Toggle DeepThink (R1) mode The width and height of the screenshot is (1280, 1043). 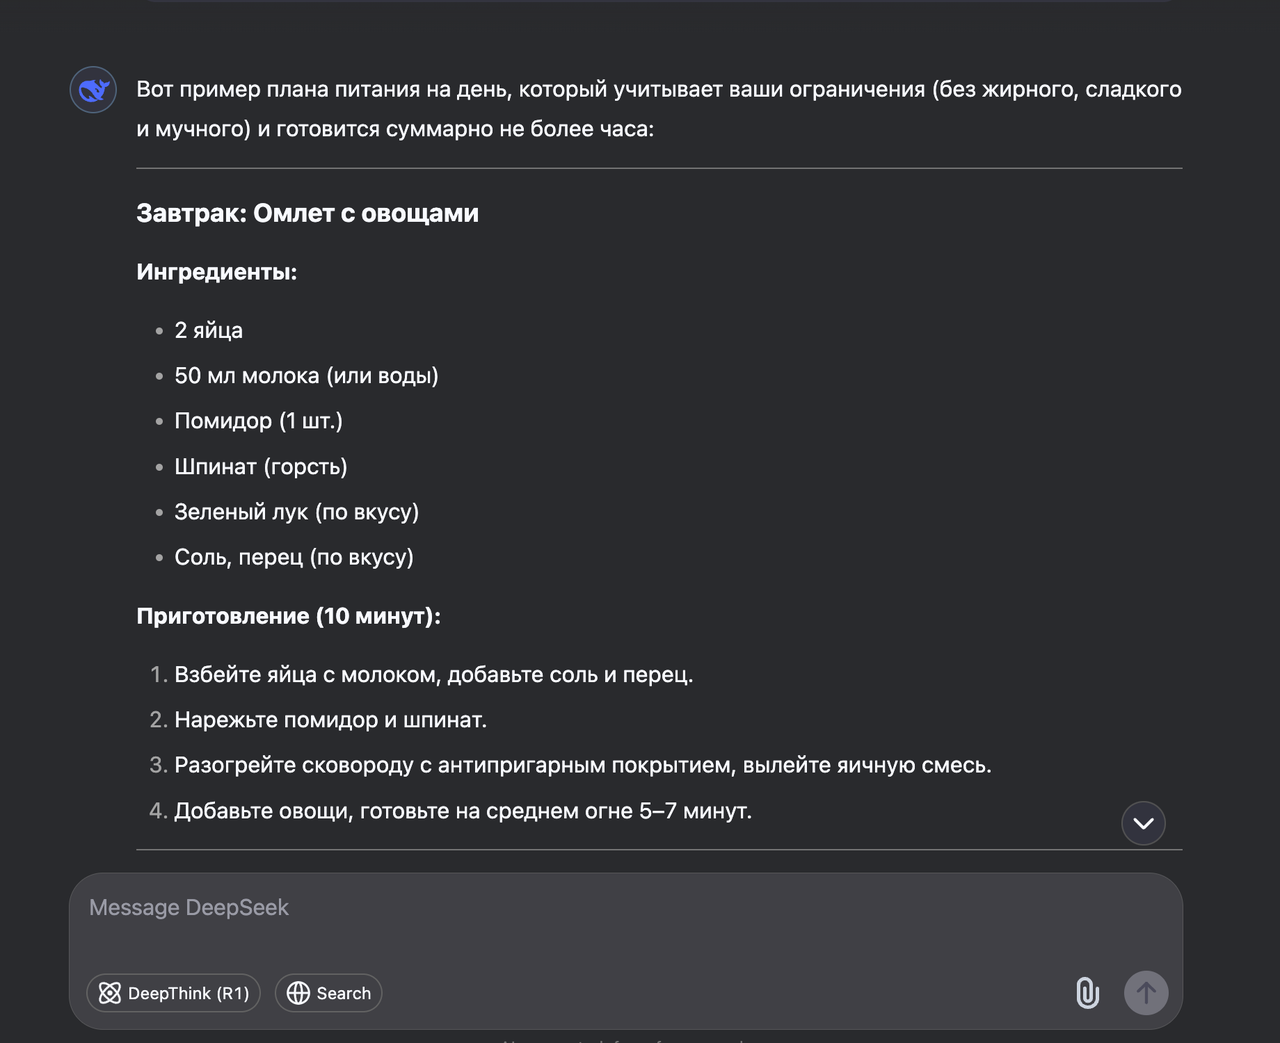(x=174, y=993)
